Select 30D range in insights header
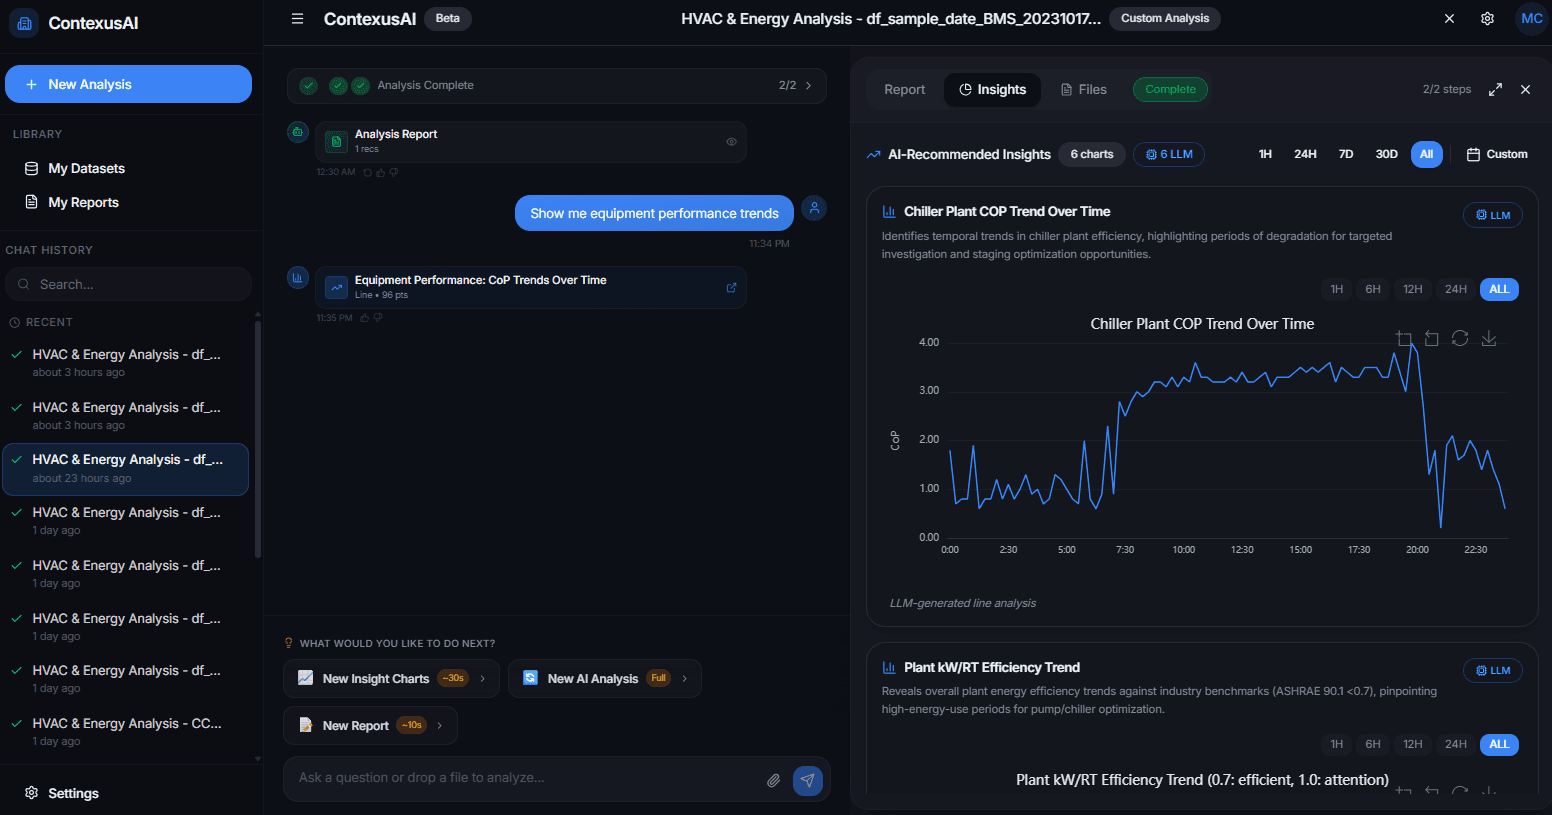Screen dimensions: 1552x815 tap(1386, 154)
